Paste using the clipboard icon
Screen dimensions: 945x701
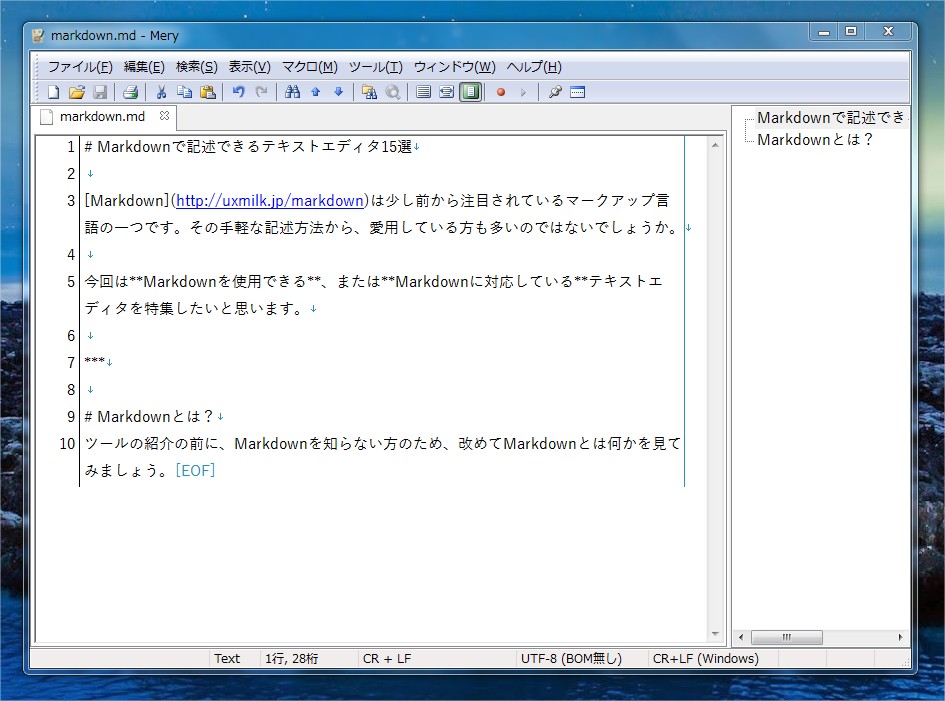(208, 92)
